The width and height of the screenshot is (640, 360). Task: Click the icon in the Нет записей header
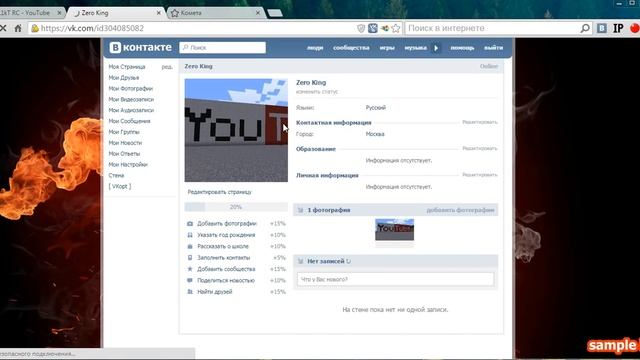300,261
